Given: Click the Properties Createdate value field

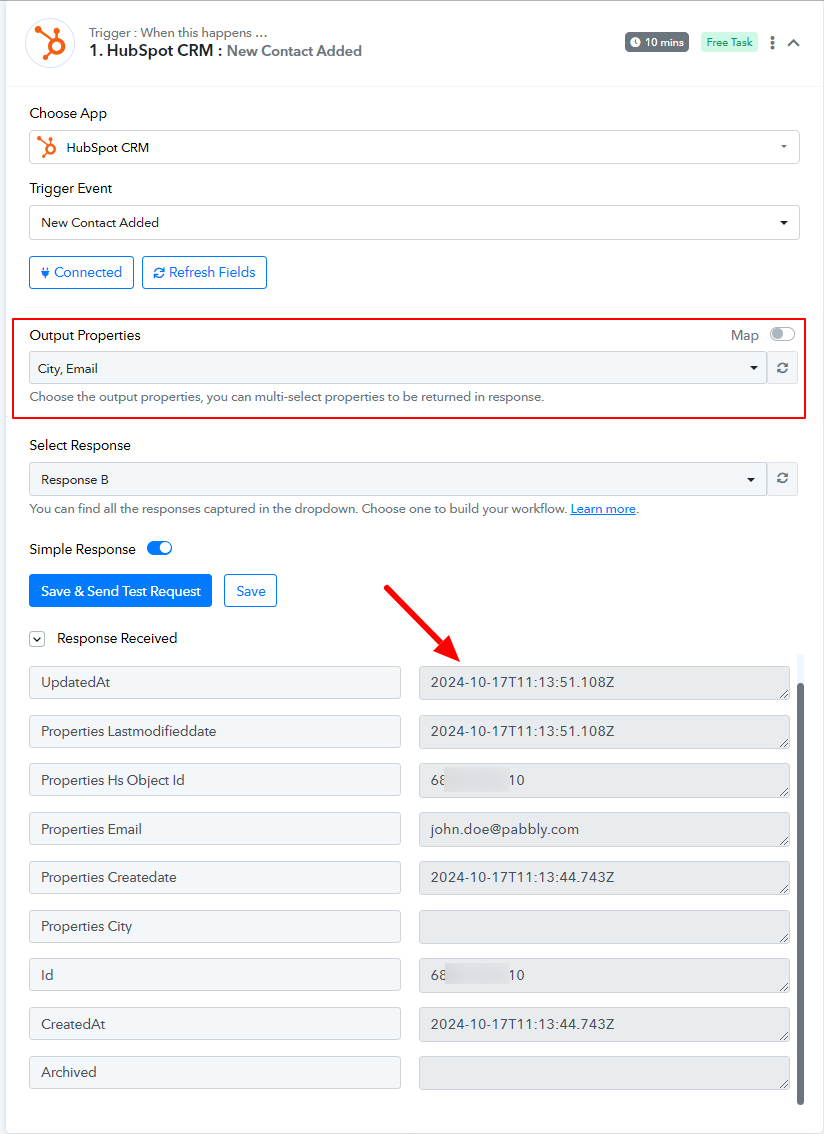Looking at the screenshot, I should pyautogui.click(x=604, y=878).
